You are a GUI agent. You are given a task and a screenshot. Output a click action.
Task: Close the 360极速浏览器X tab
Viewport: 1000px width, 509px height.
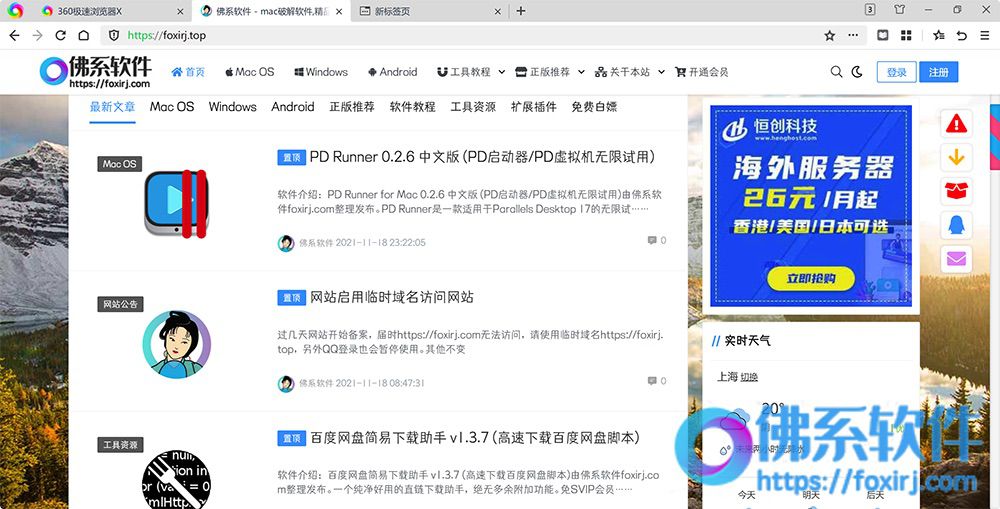click(x=180, y=11)
